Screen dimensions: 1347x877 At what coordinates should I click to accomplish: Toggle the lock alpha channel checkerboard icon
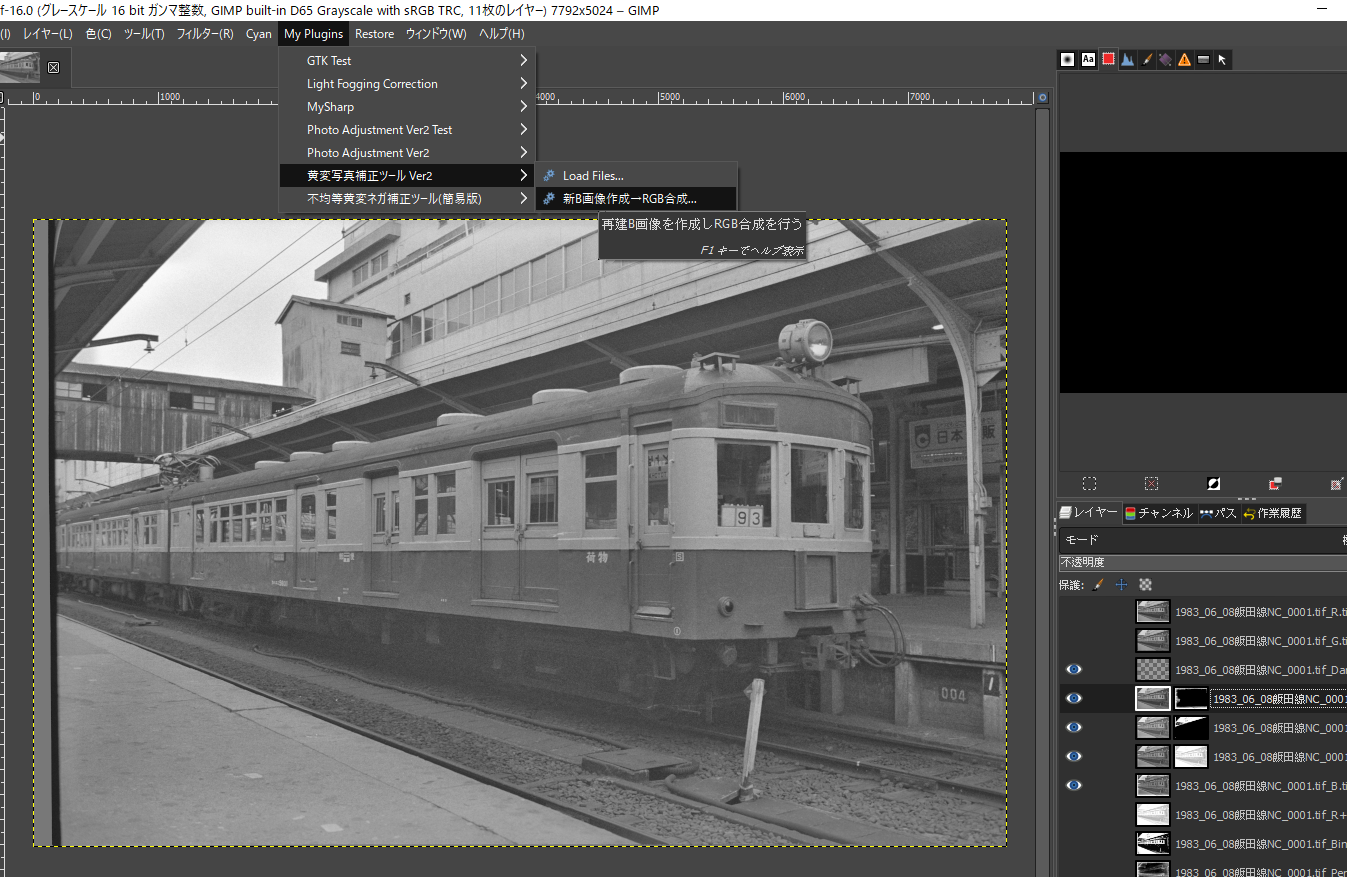click(x=1146, y=584)
